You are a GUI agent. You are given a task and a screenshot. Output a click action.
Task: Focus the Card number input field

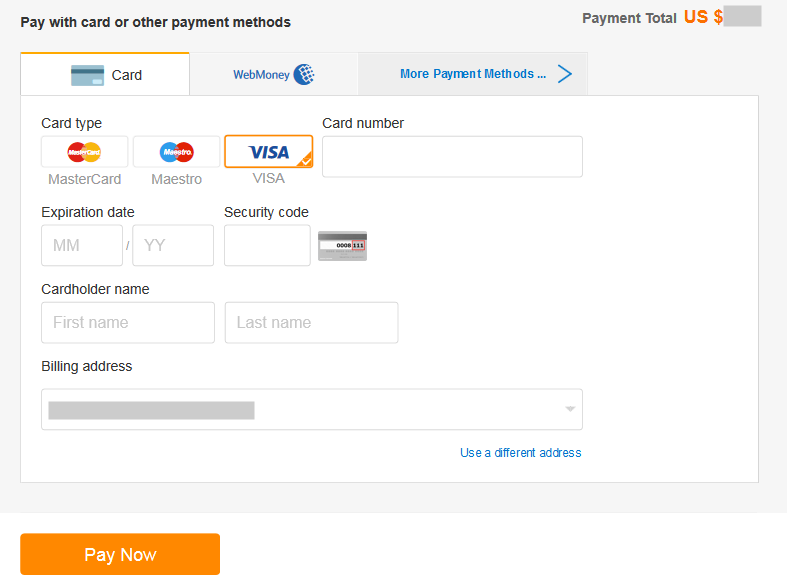tap(452, 157)
